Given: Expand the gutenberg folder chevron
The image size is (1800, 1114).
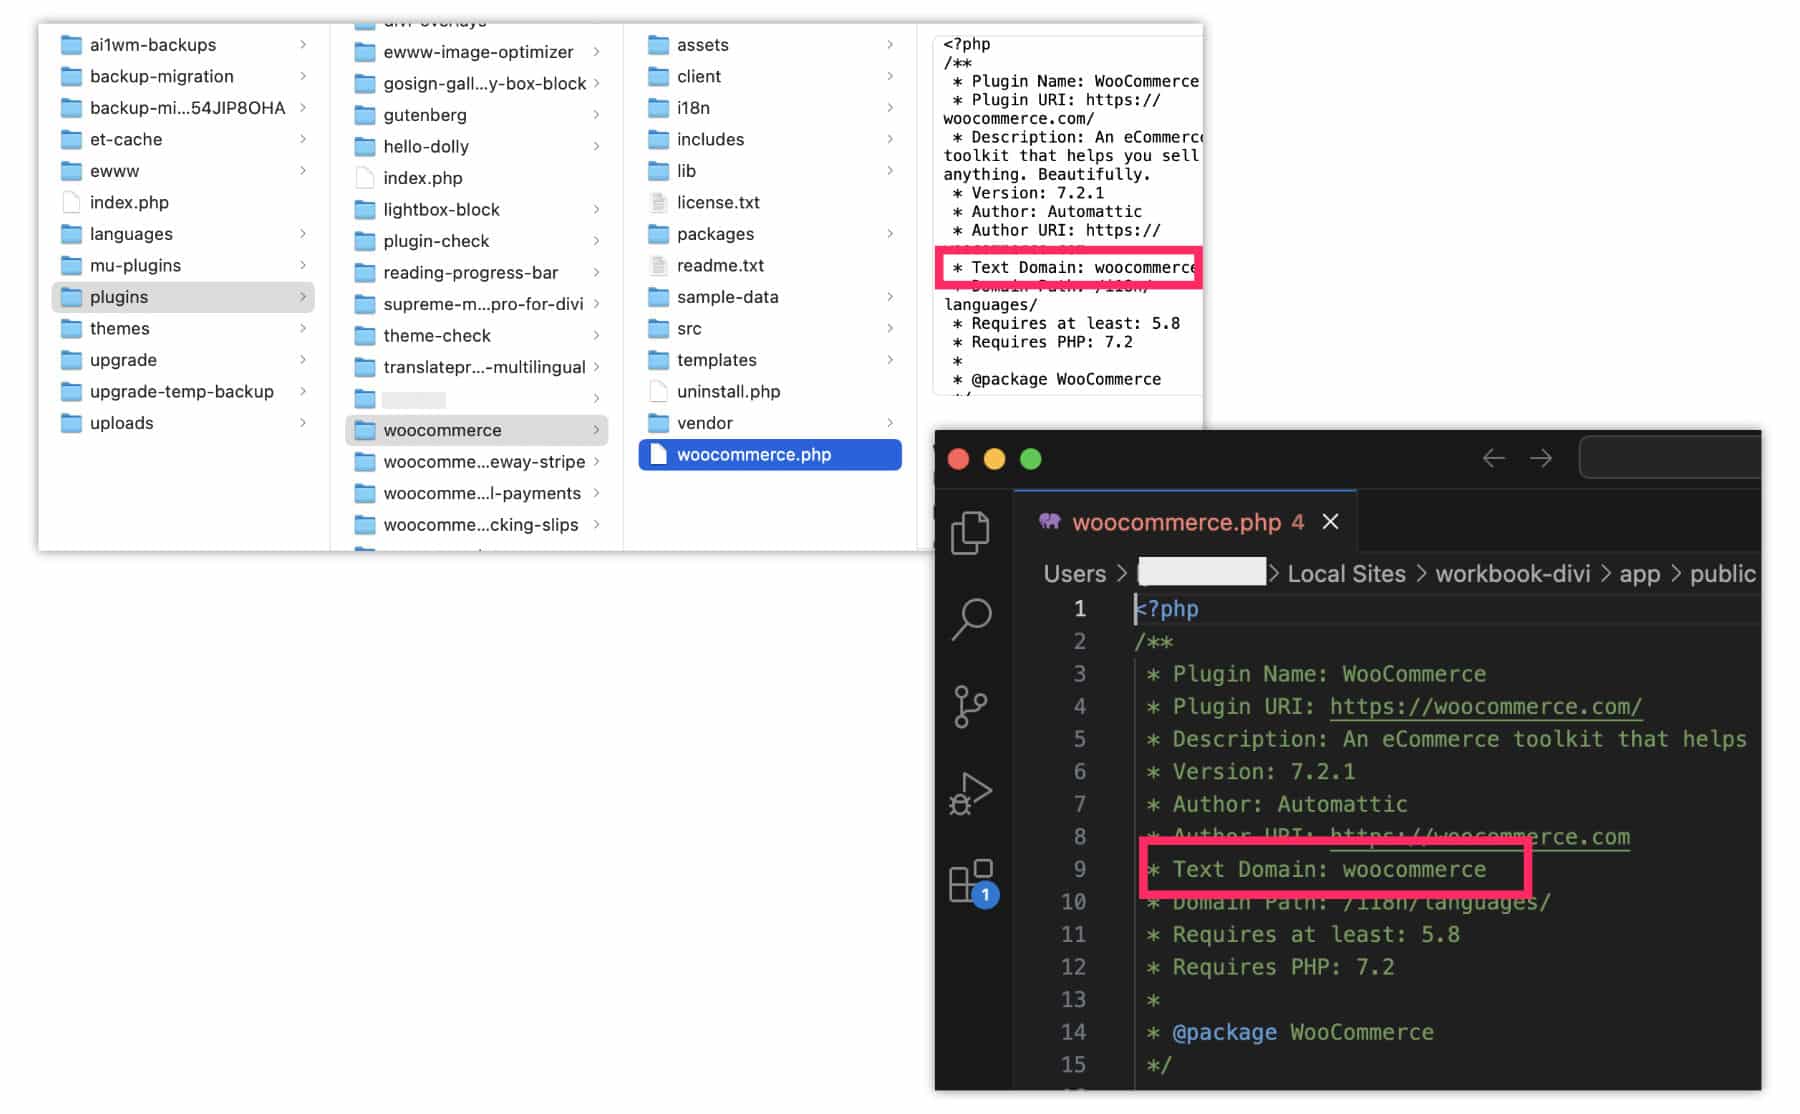Looking at the screenshot, I should pos(596,115).
